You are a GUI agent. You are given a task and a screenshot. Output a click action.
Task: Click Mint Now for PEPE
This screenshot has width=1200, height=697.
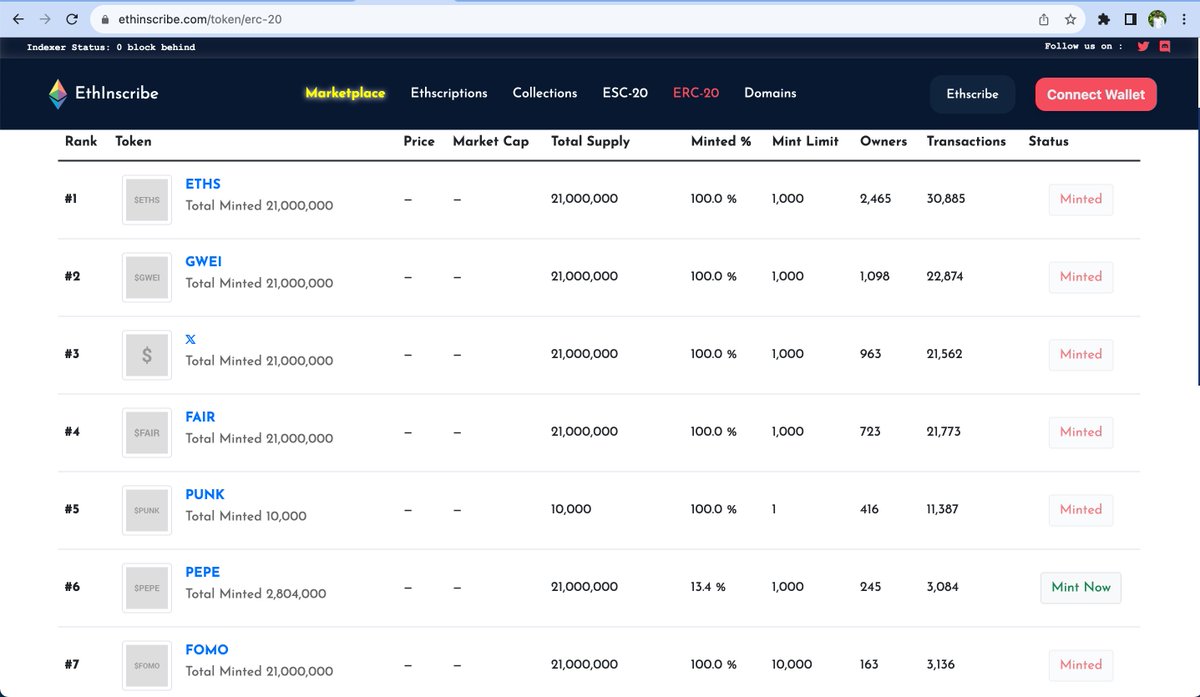pyautogui.click(x=1081, y=587)
